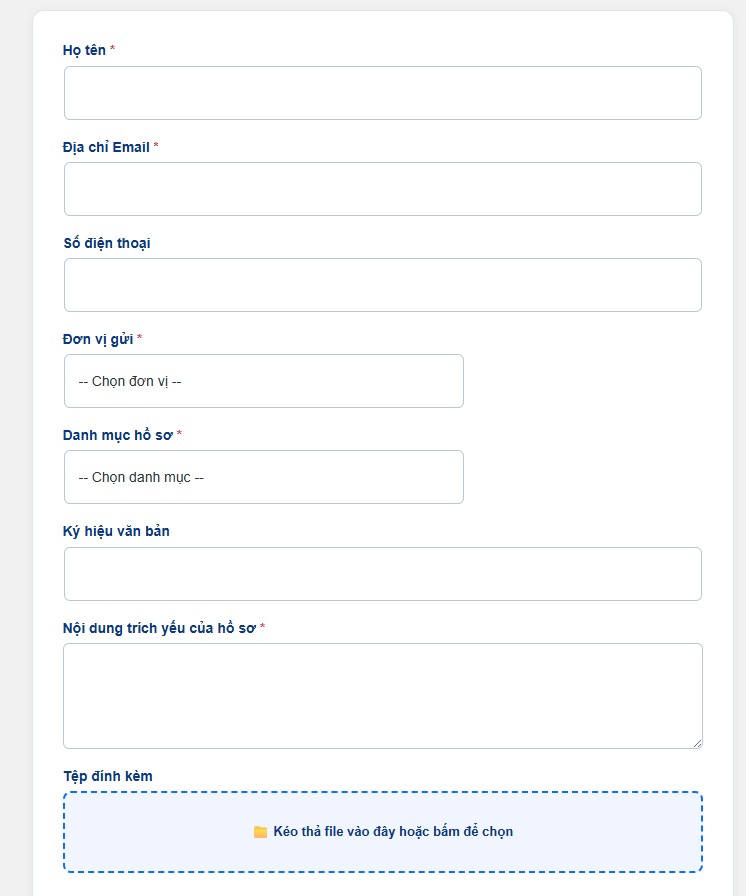Click the Ký hiệu văn bản label
This screenshot has height=896, width=746.
point(116,531)
